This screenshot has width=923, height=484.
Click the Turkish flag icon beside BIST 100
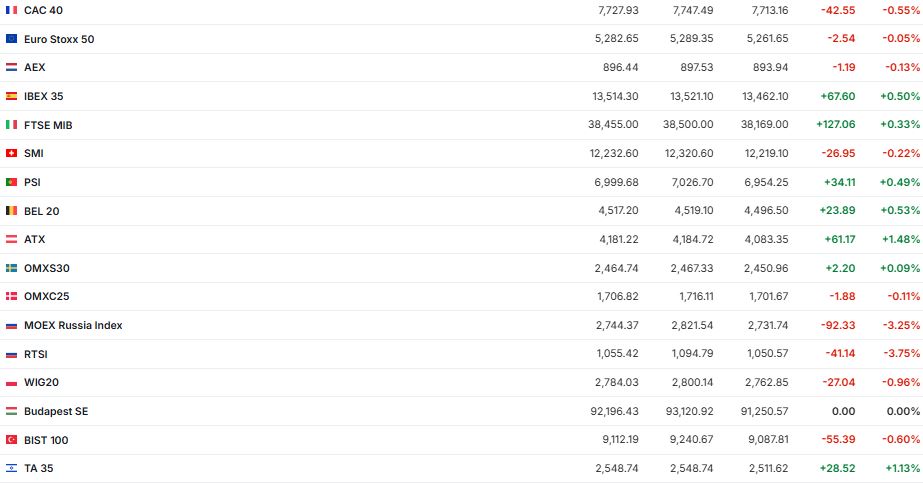[x=11, y=440]
